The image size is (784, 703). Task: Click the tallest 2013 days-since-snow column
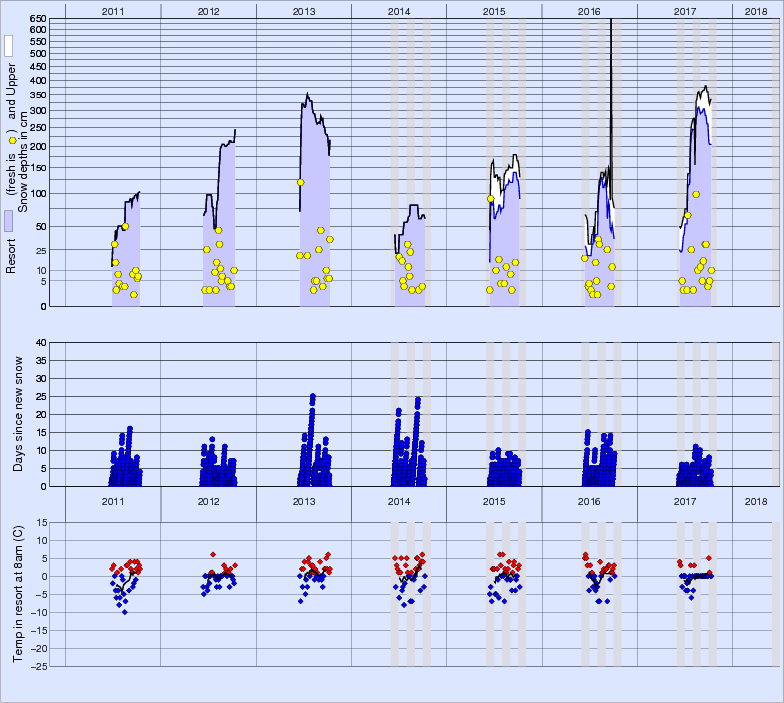(313, 397)
